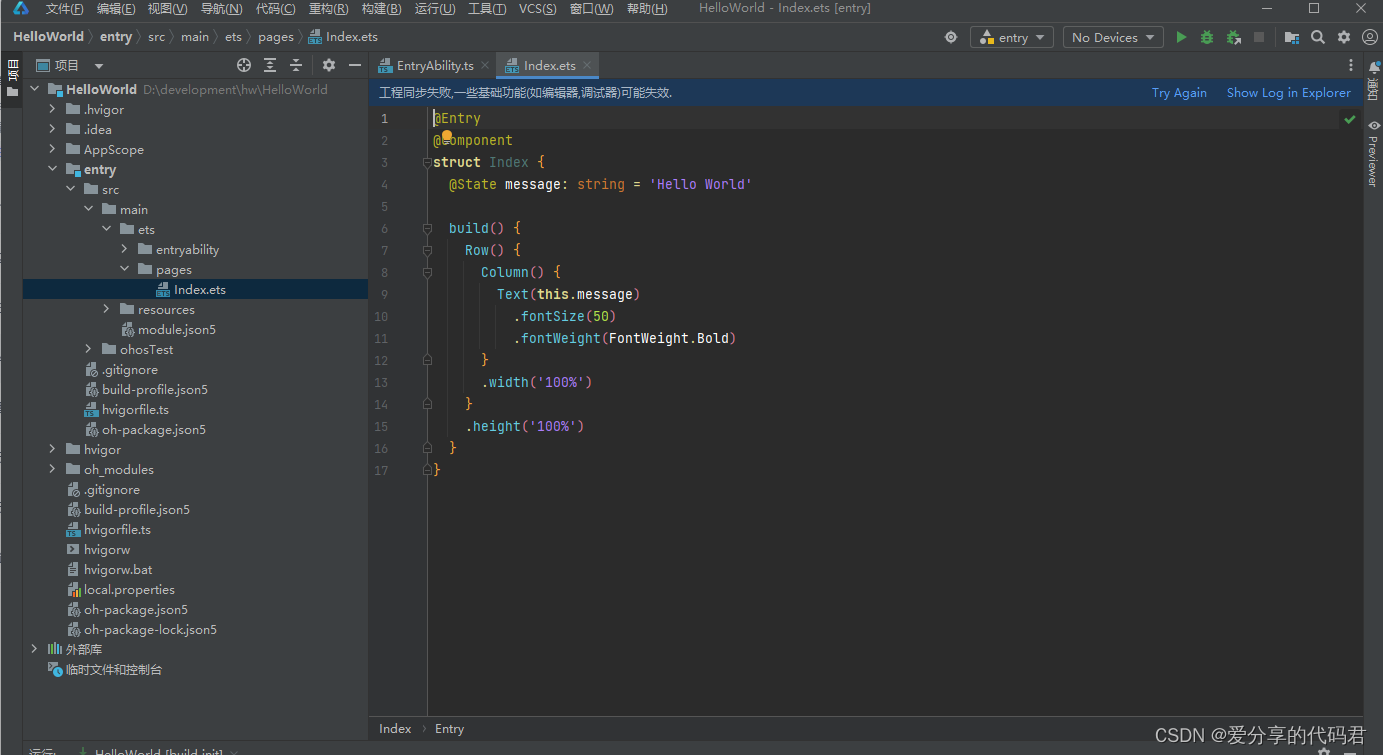Screen dimensions: 1383x755
Task: Open the 构建(B) menu
Action: pos(381,9)
